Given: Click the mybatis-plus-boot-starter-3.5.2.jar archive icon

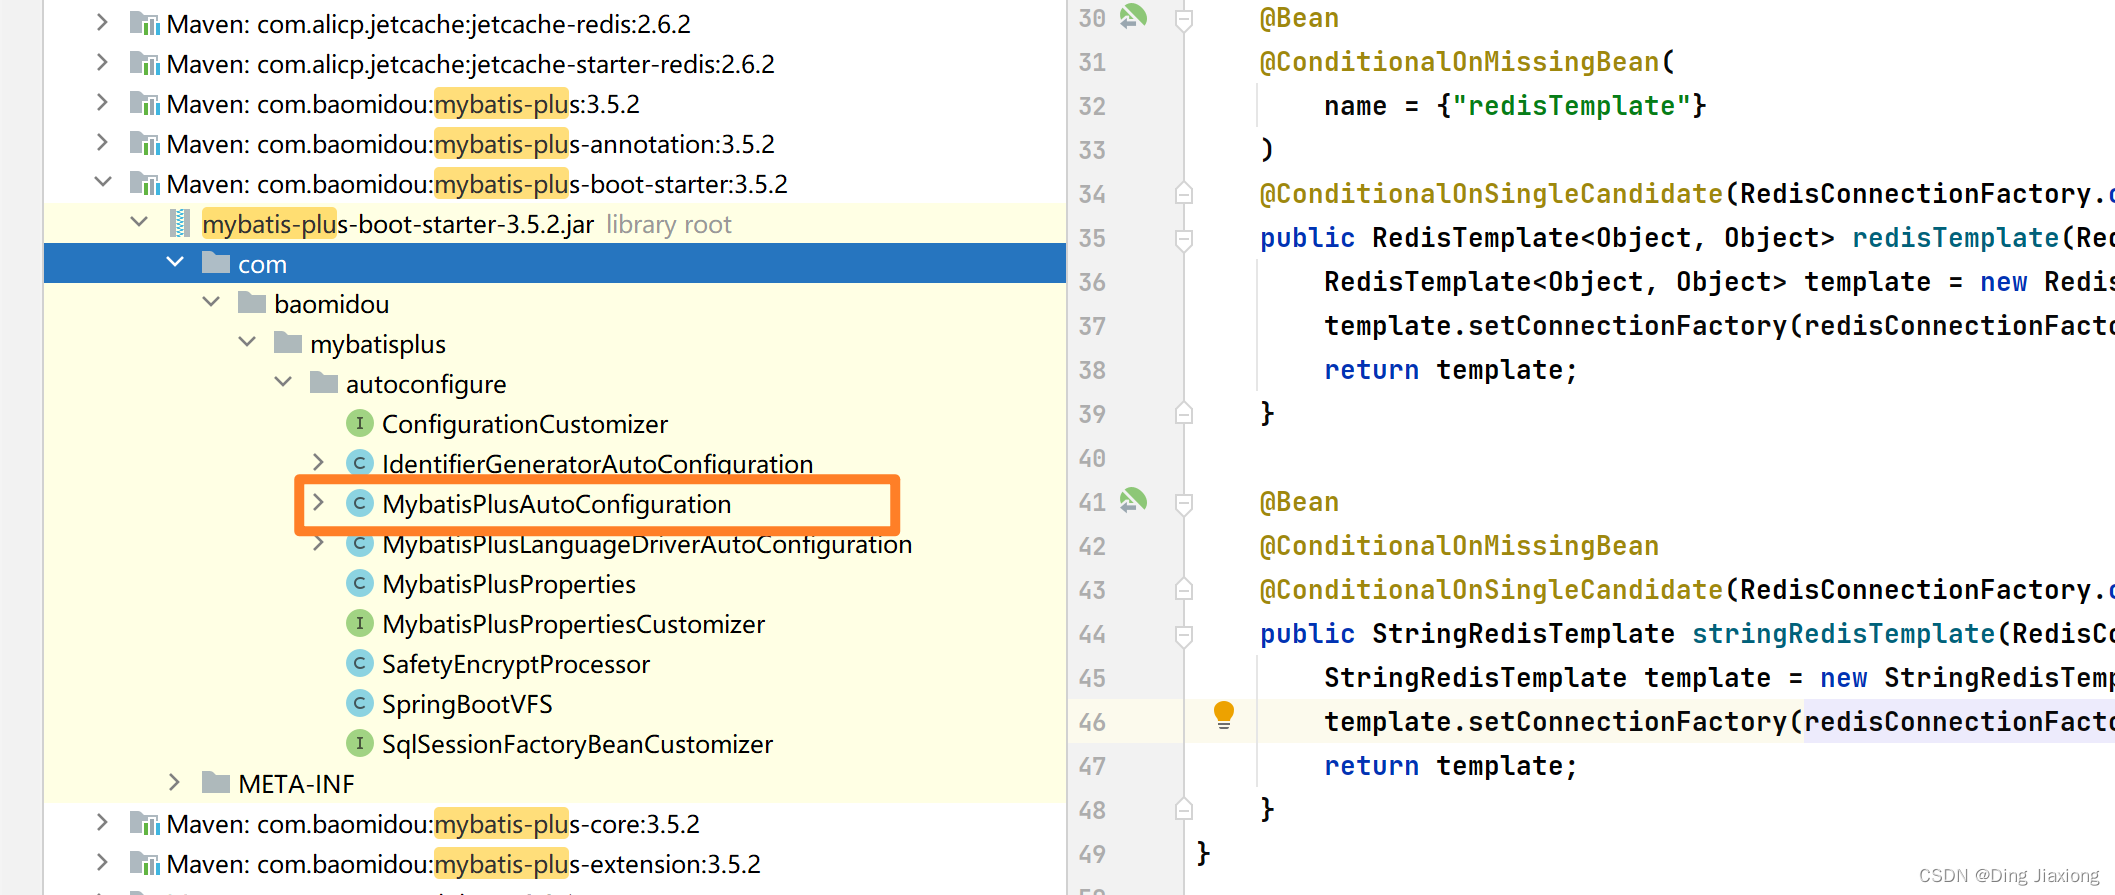Looking at the screenshot, I should 180,224.
